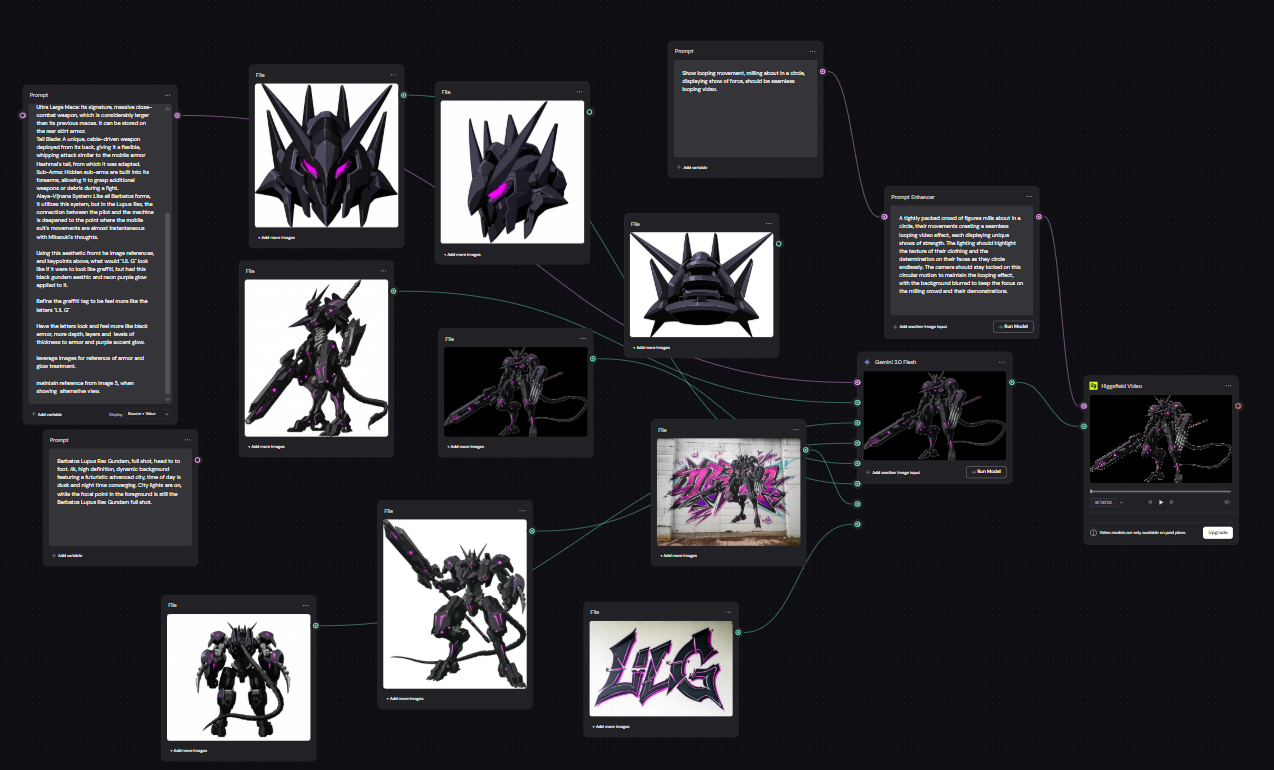
Task: Click output port of front-view helmet File node
Action: 404,96
